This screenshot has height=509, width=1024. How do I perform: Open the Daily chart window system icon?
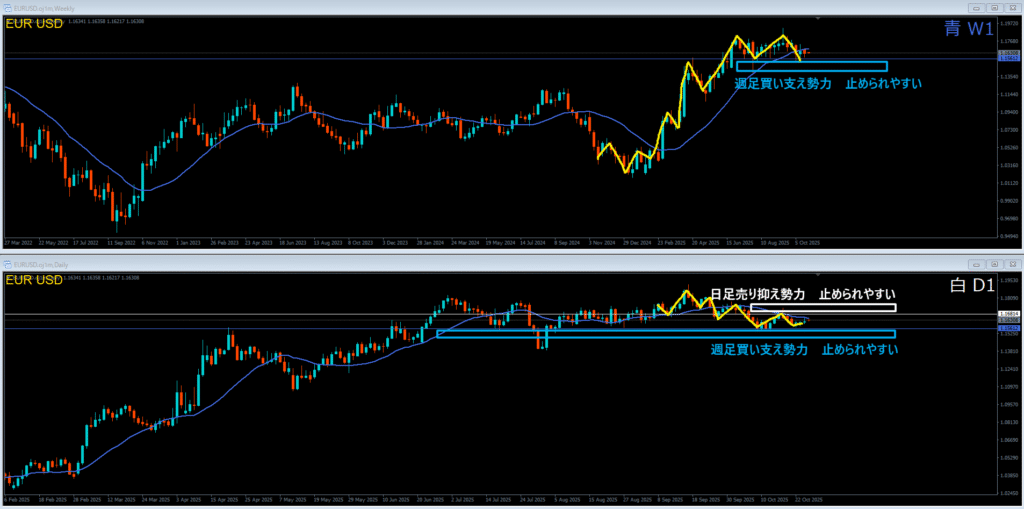coord(8,265)
